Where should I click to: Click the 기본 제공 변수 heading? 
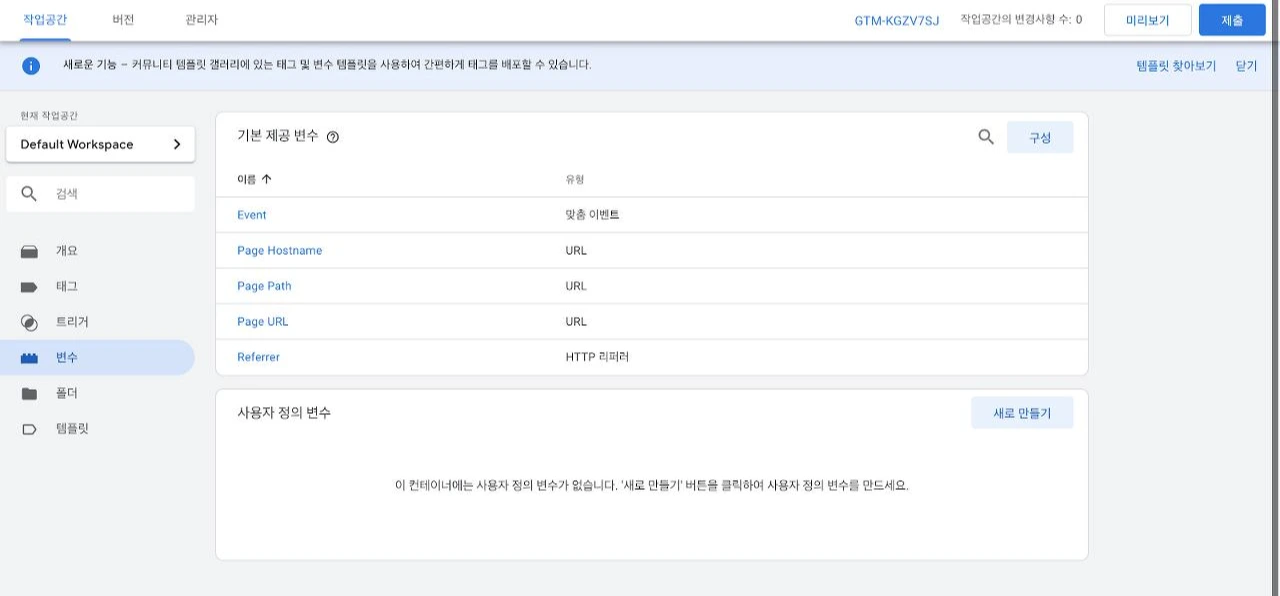point(278,136)
